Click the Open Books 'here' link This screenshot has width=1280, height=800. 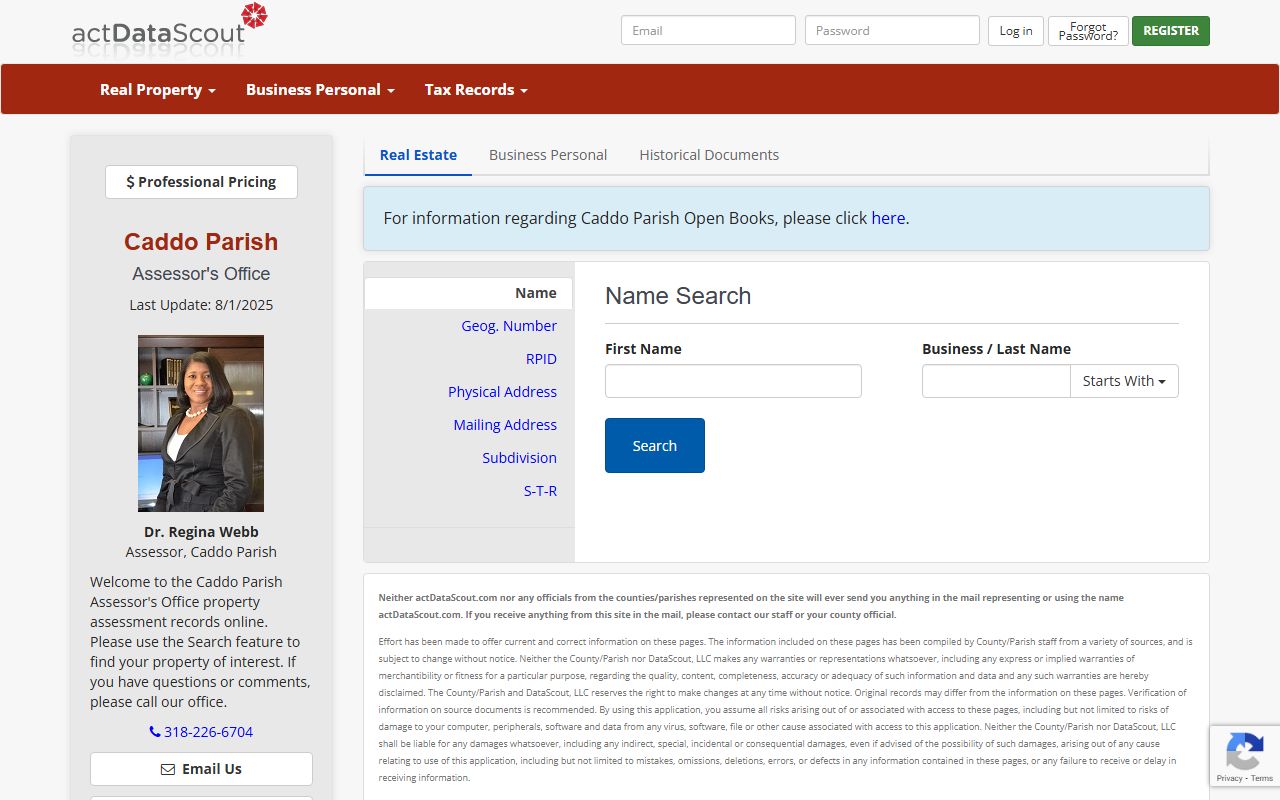(x=887, y=218)
